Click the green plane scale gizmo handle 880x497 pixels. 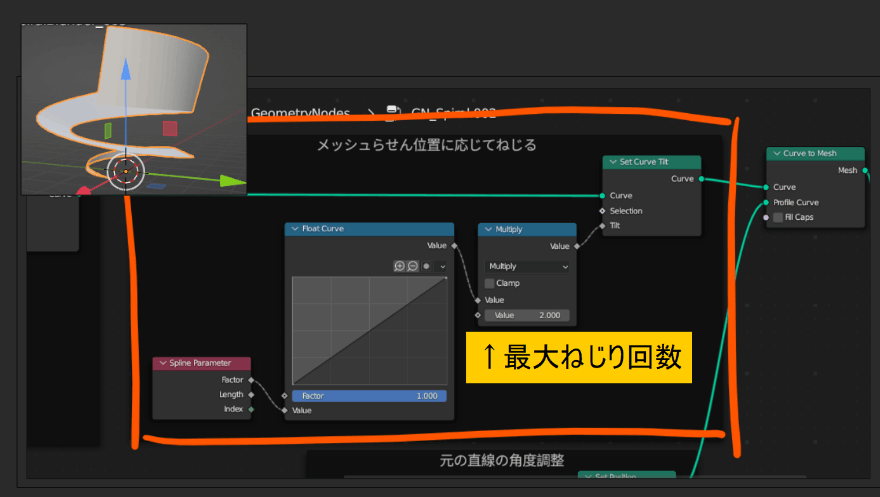tap(108, 131)
